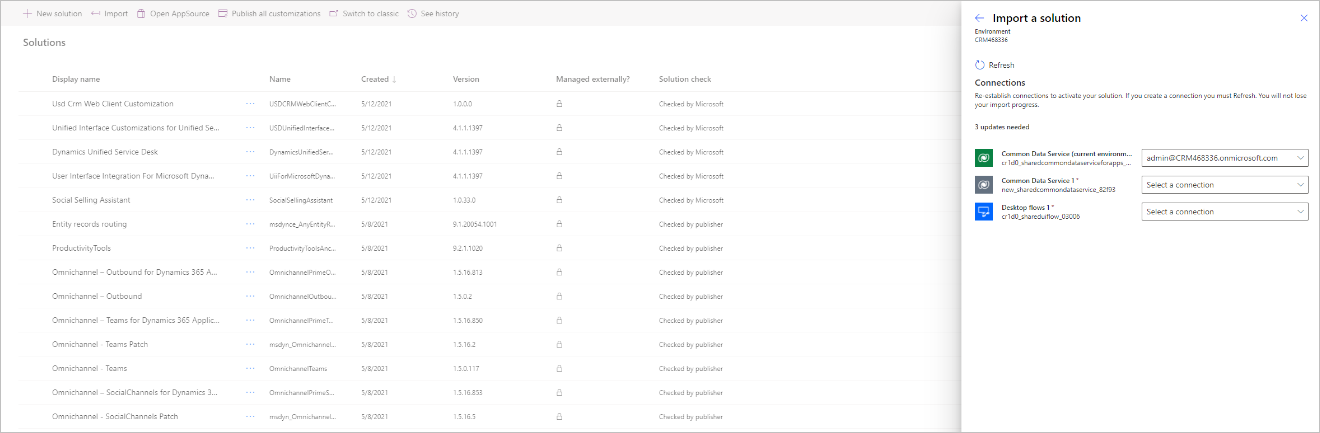Click Switch to classic
The height and width of the screenshot is (433, 1320).
364,14
